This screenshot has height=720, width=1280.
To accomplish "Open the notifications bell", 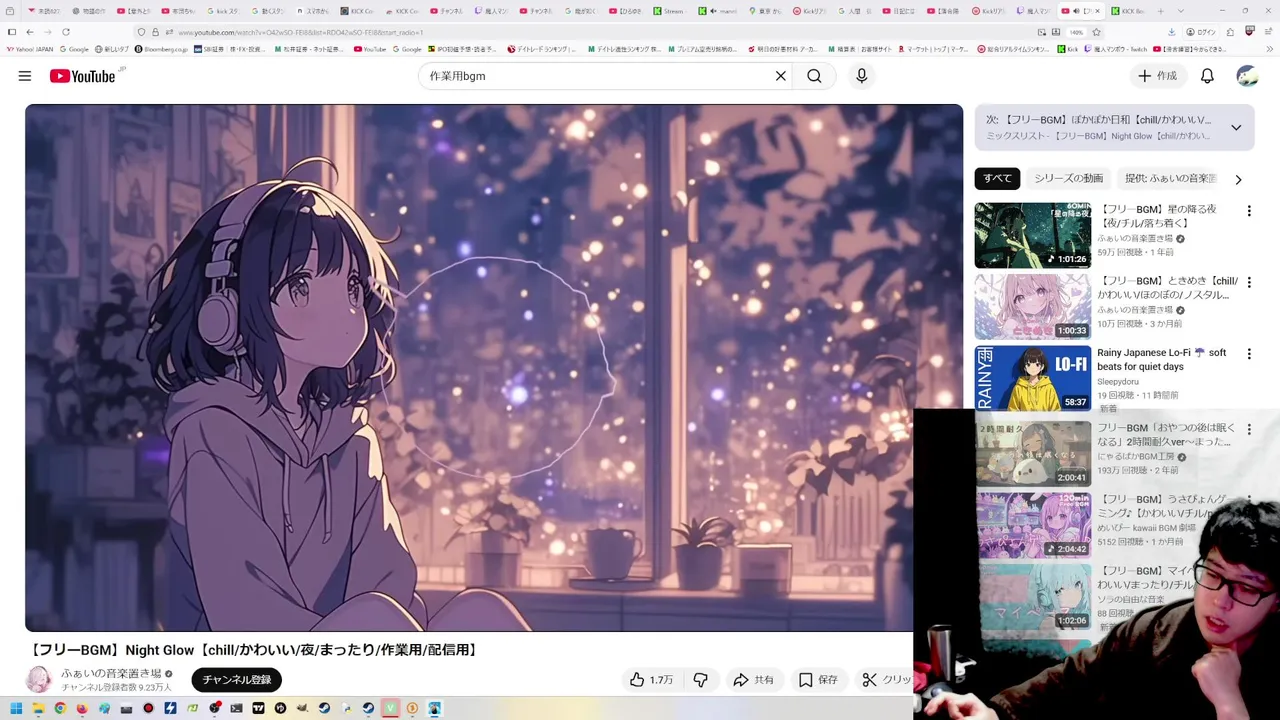I will (x=1207, y=76).
